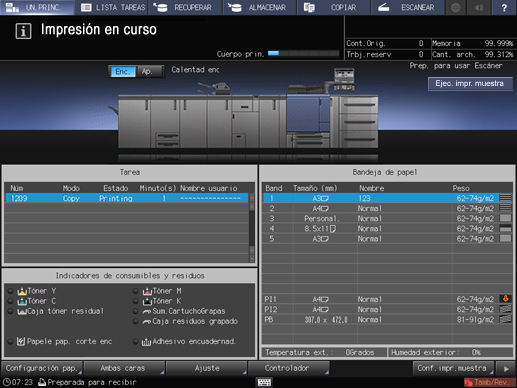Switch to the COPIAR tab
The height and width of the screenshot is (388, 517).
click(334, 7)
